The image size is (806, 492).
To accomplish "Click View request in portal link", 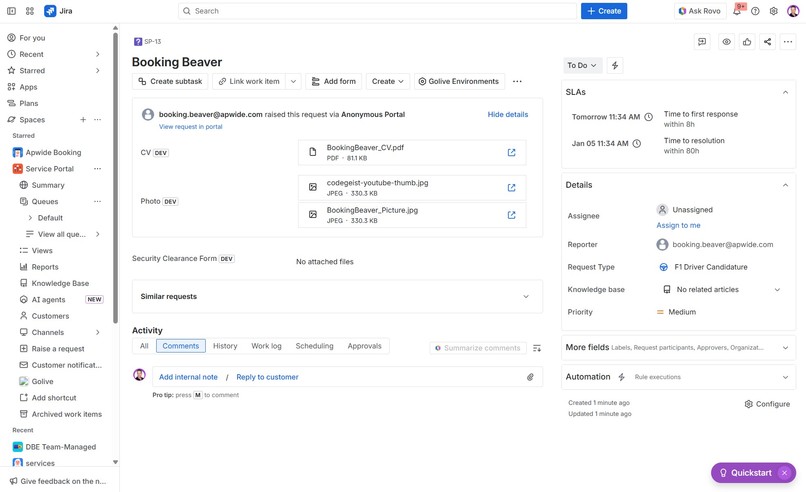I will (190, 126).
